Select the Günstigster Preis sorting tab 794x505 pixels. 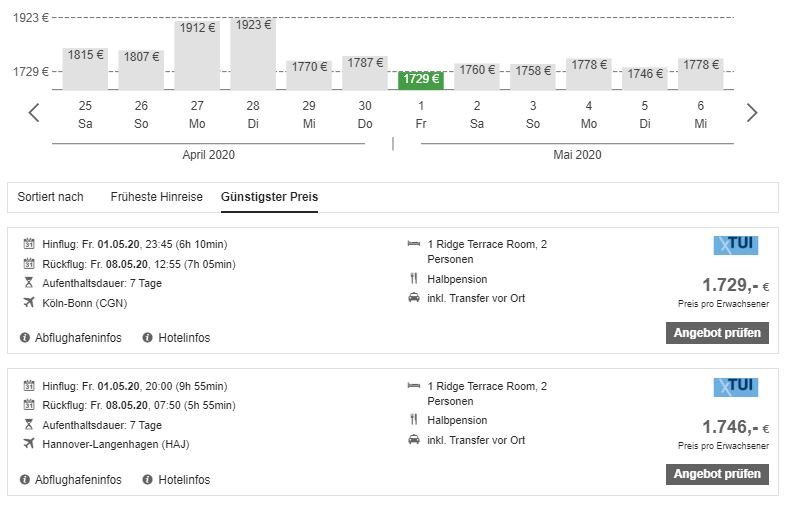point(269,197)
